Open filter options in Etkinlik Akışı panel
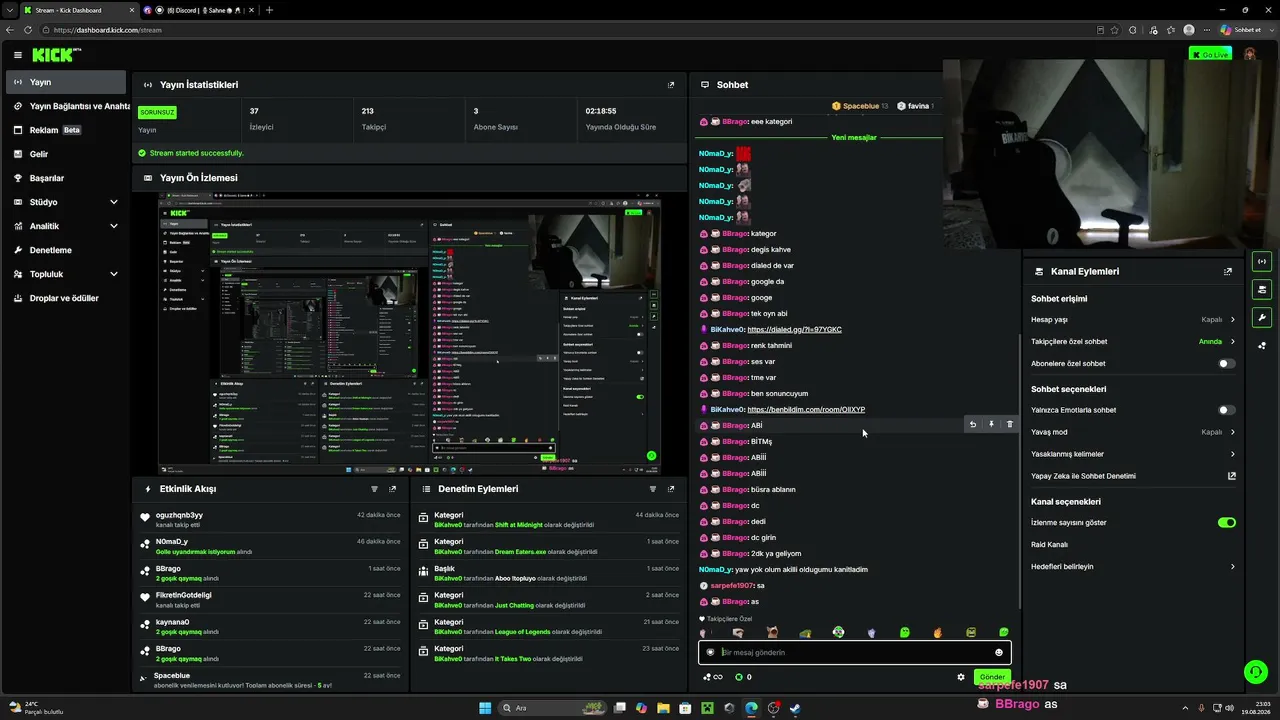 click(375, 489)
